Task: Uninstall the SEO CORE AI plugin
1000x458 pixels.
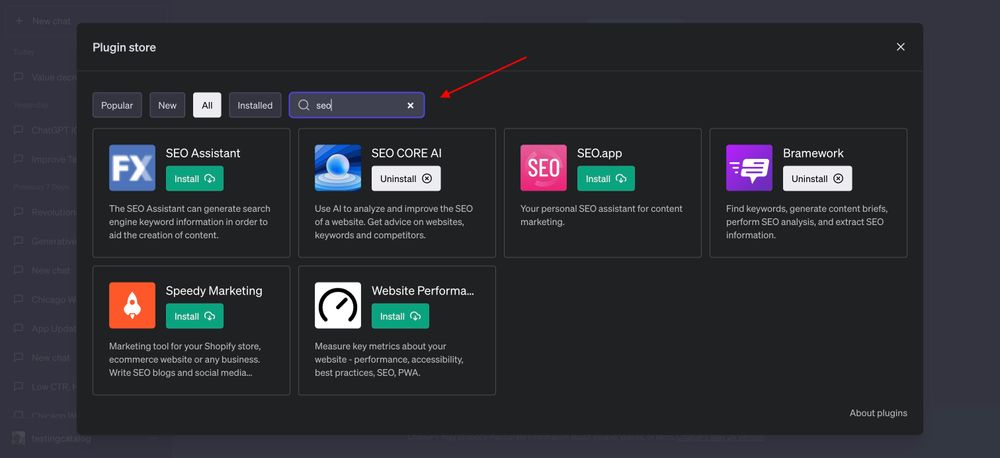Action: pyautogui.click(x=406, y=179)
